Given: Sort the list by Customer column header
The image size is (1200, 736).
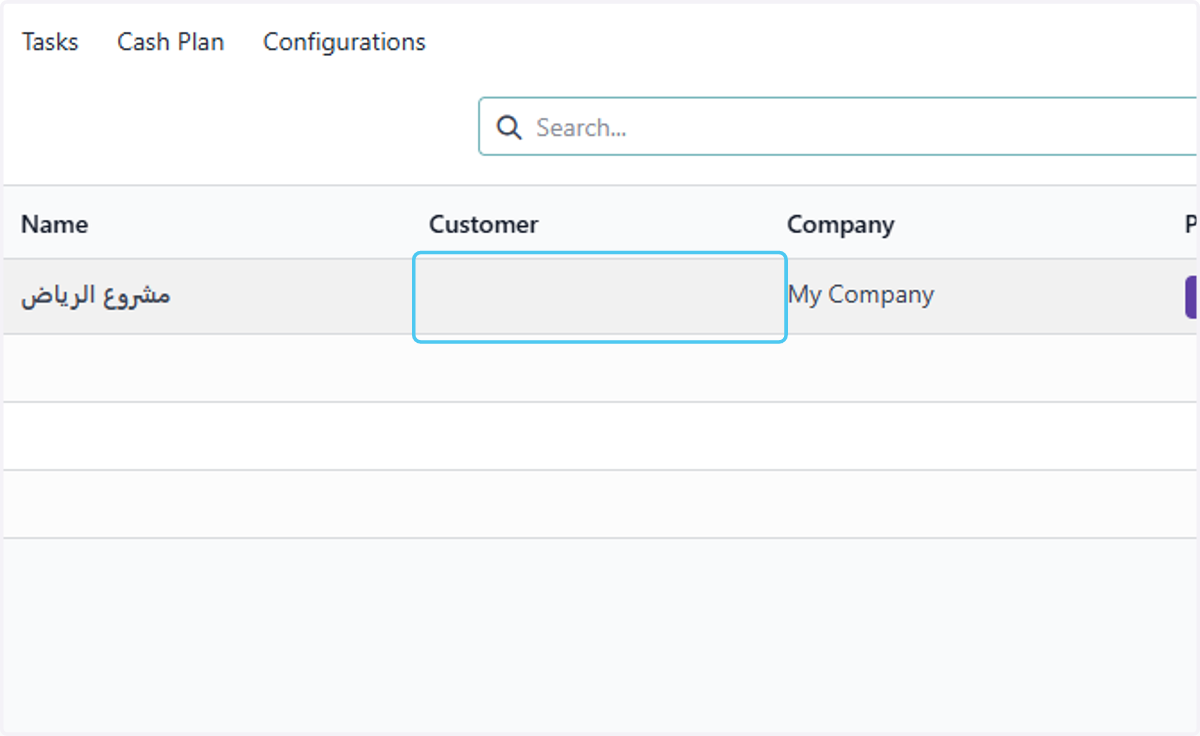Looking at the screenshot, I should pyautogui.click(x=483, y=224).
